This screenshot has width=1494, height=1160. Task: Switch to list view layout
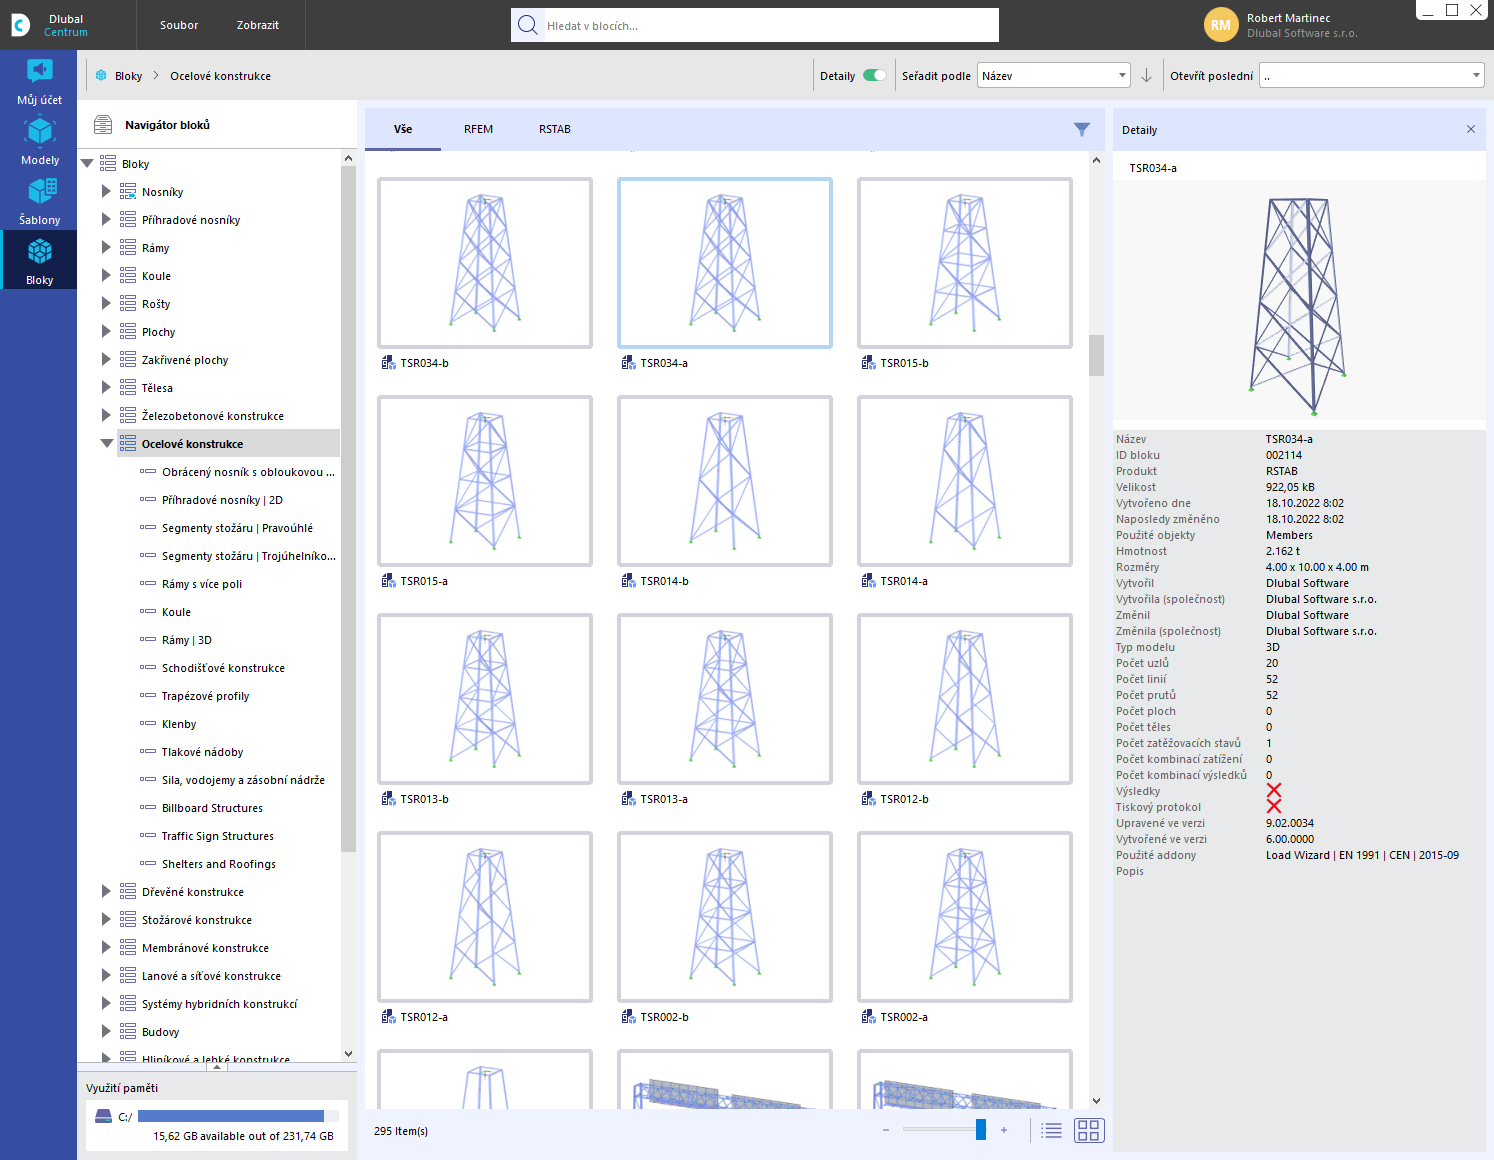pyautogui.click(x=1051, y=1130)
